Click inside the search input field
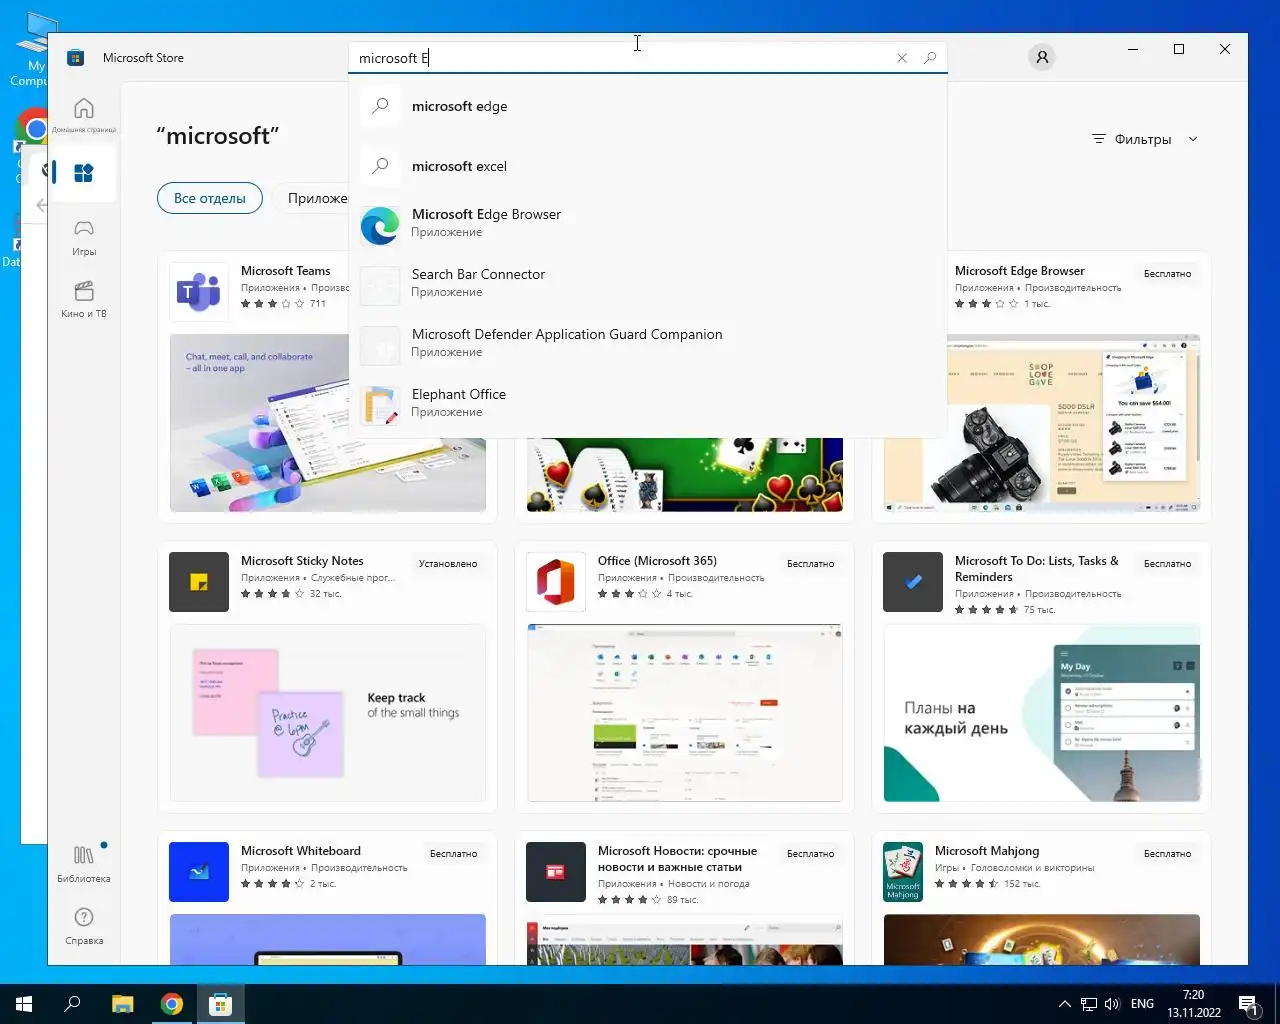Screen dimensions: 1280x1024 click(x=620, y=58)
